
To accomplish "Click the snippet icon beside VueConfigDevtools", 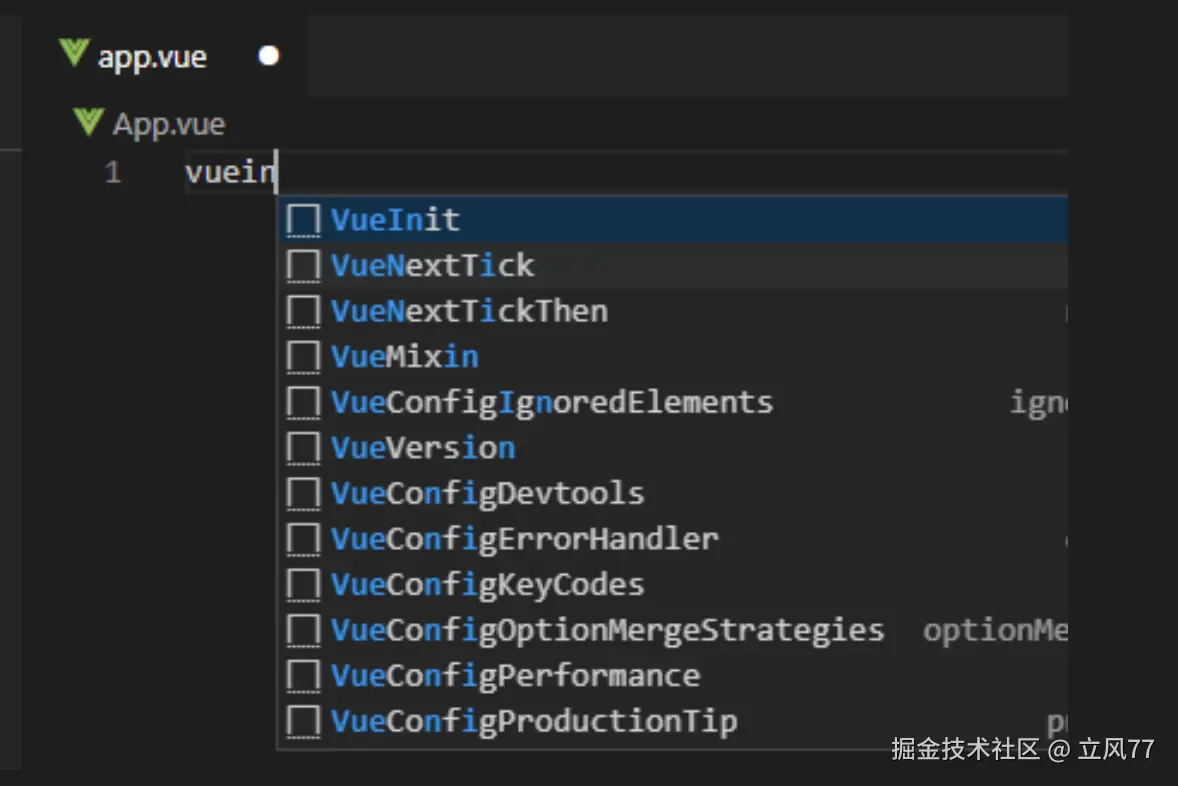I will tap(303, 494).
